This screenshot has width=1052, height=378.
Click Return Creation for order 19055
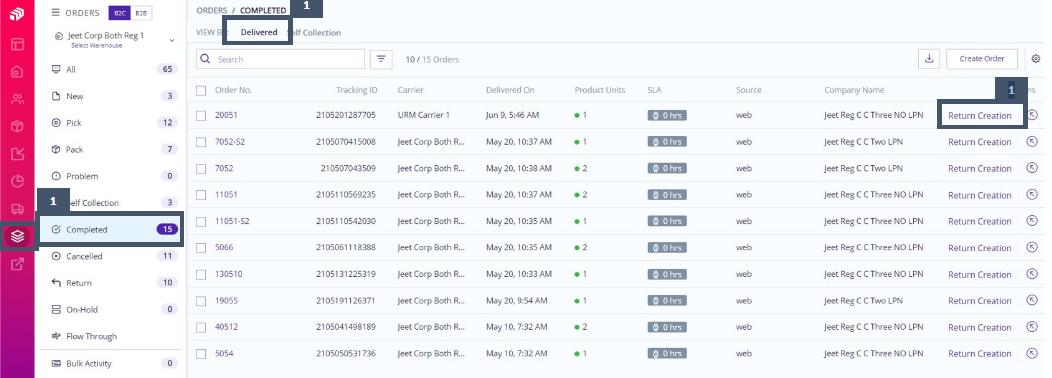(x=980, y=301)
